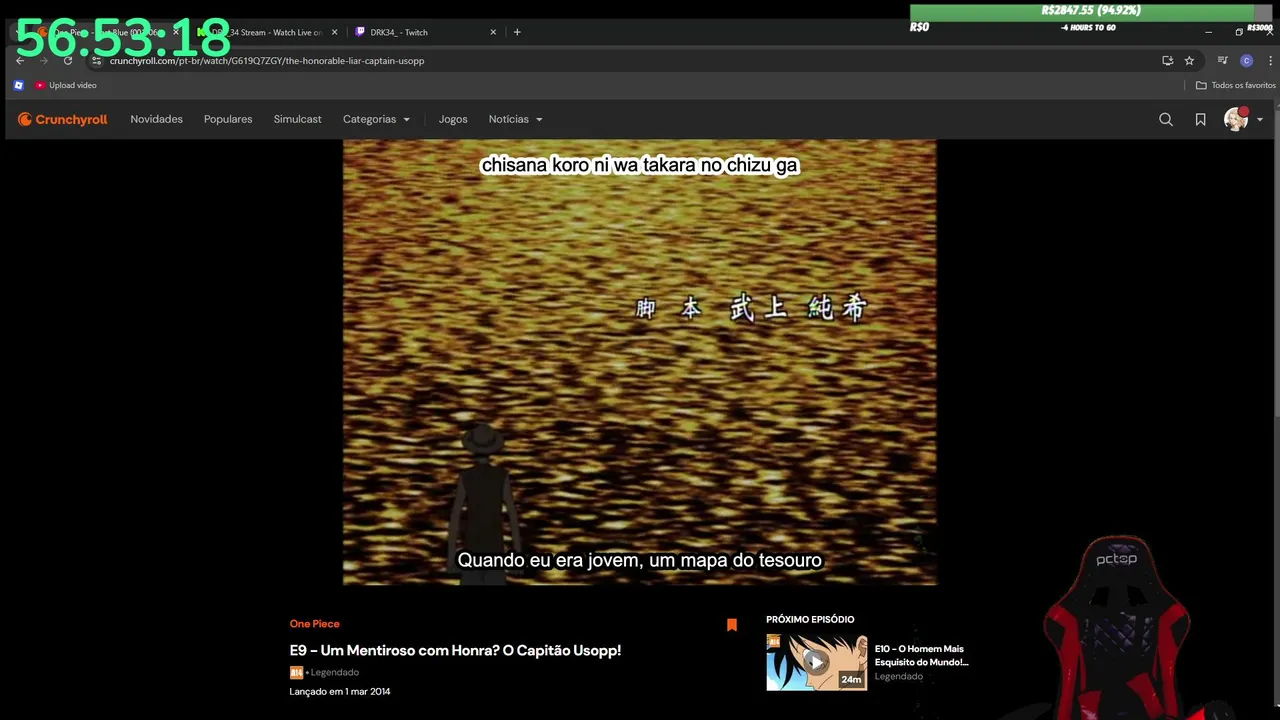Open site information icon in address bar
The width and height of the screenshot is (1280, 720).
click(96, 61)
